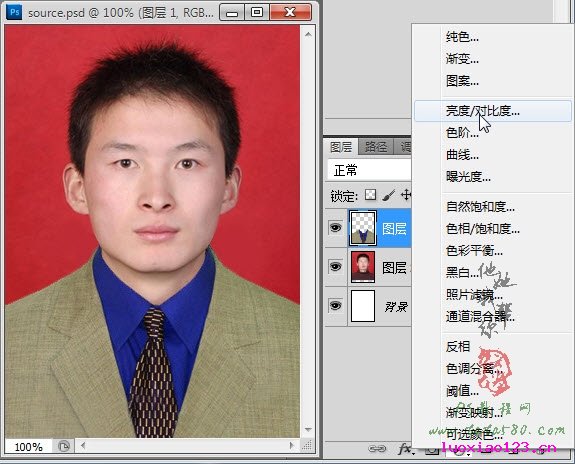
Task: Click document scroll down arrow
Action: pyautogui.click(x=308, y=429)
